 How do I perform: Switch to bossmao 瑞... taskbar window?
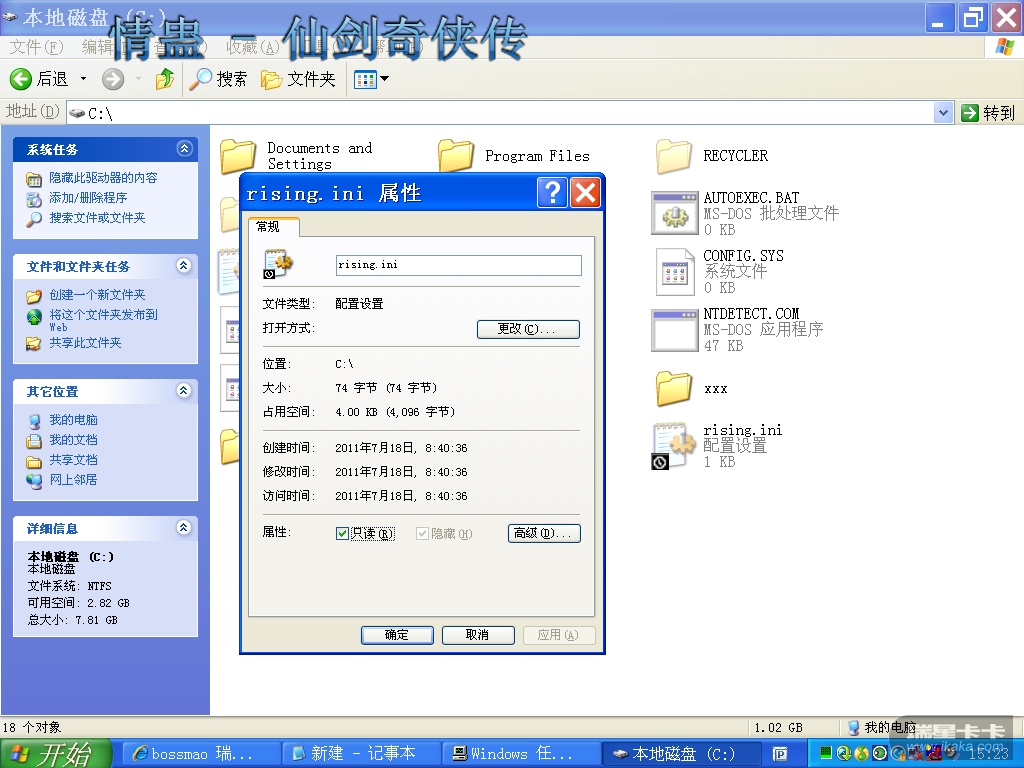[x=202, y=754]
